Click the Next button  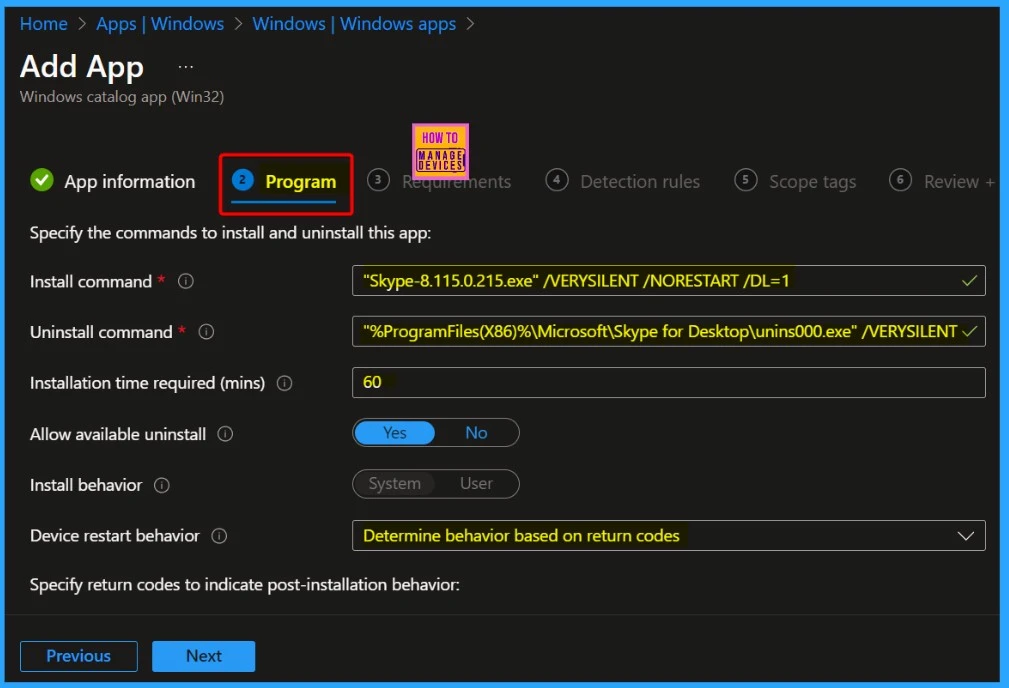coord(203,656)
